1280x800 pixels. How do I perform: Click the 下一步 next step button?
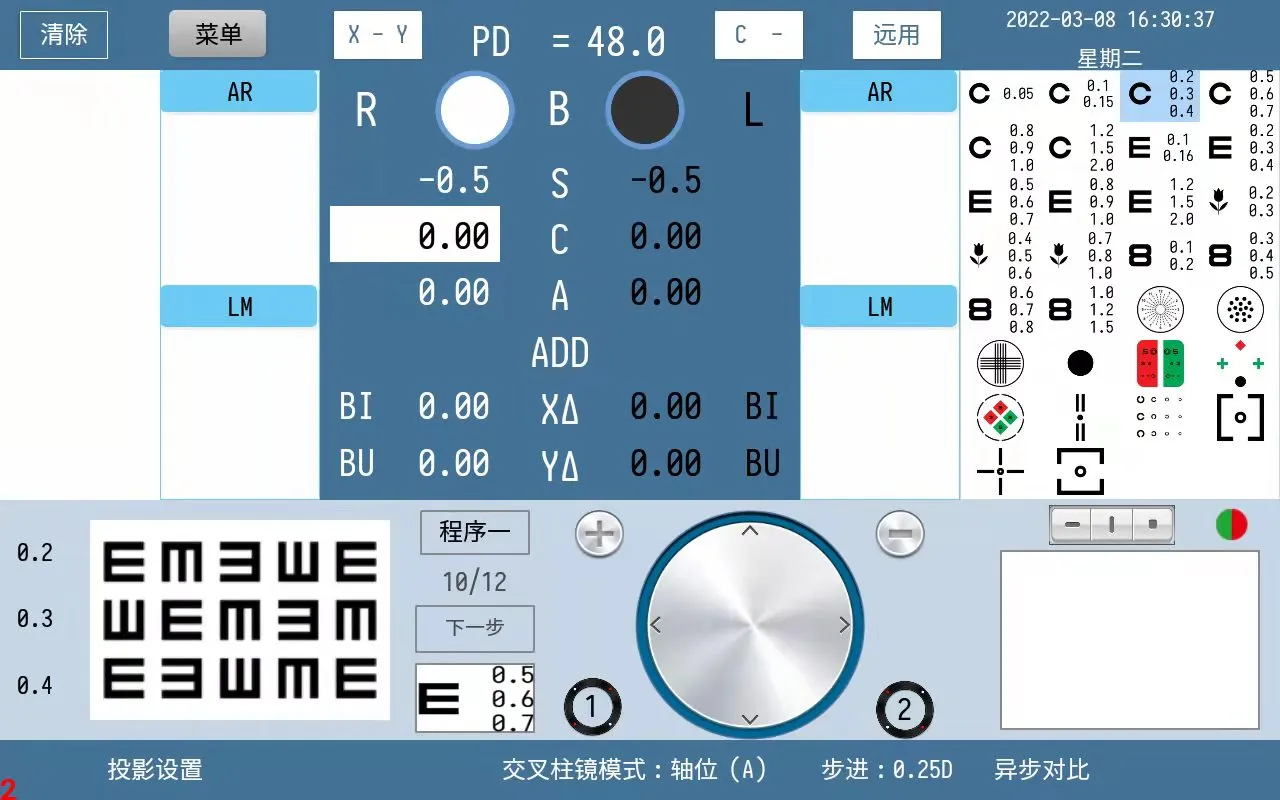point(475,628)
